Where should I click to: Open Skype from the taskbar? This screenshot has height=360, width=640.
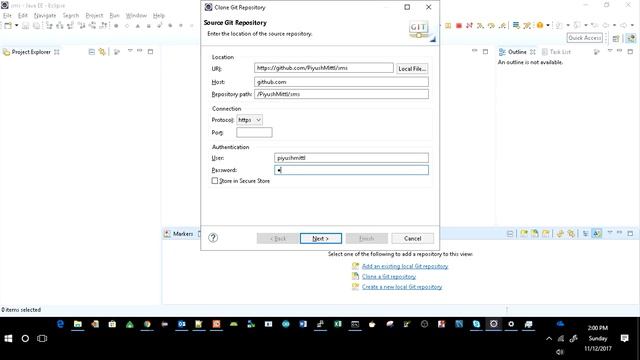[x=476, y=324]
